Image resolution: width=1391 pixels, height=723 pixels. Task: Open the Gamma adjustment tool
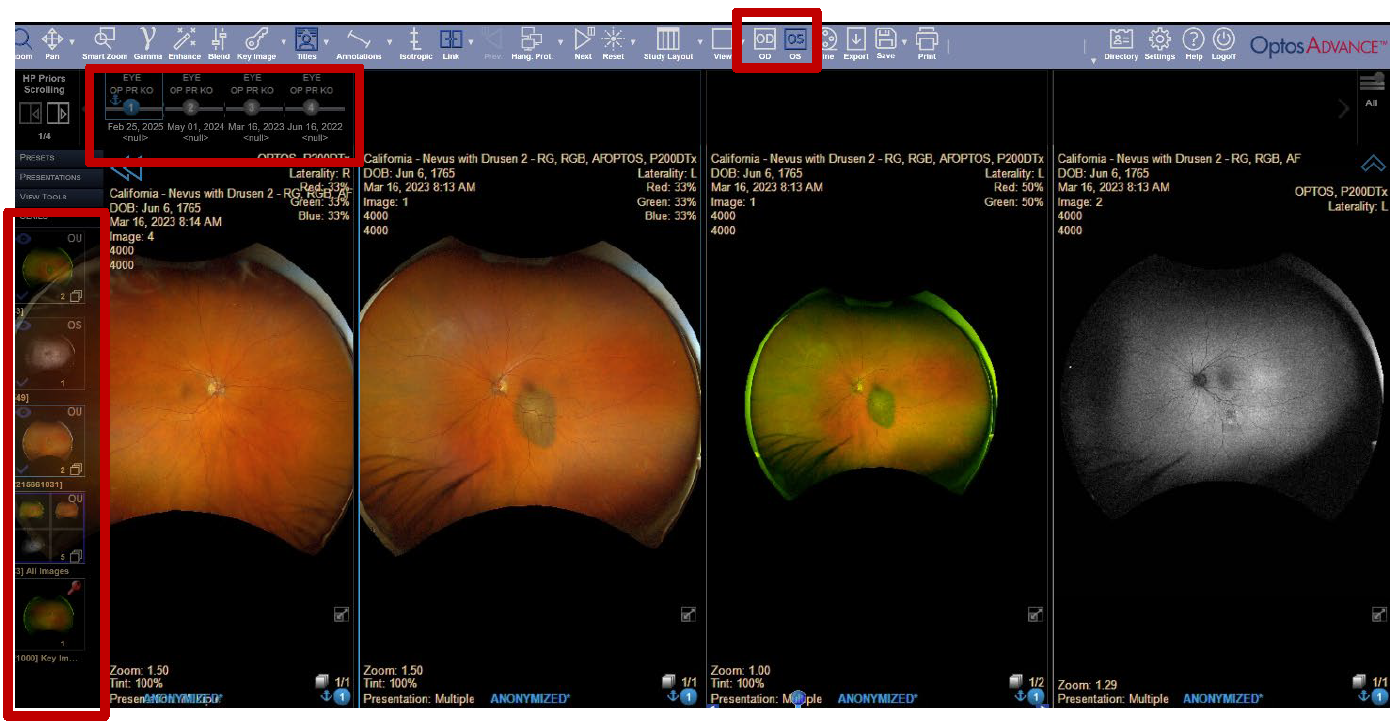tap(148, 39)
